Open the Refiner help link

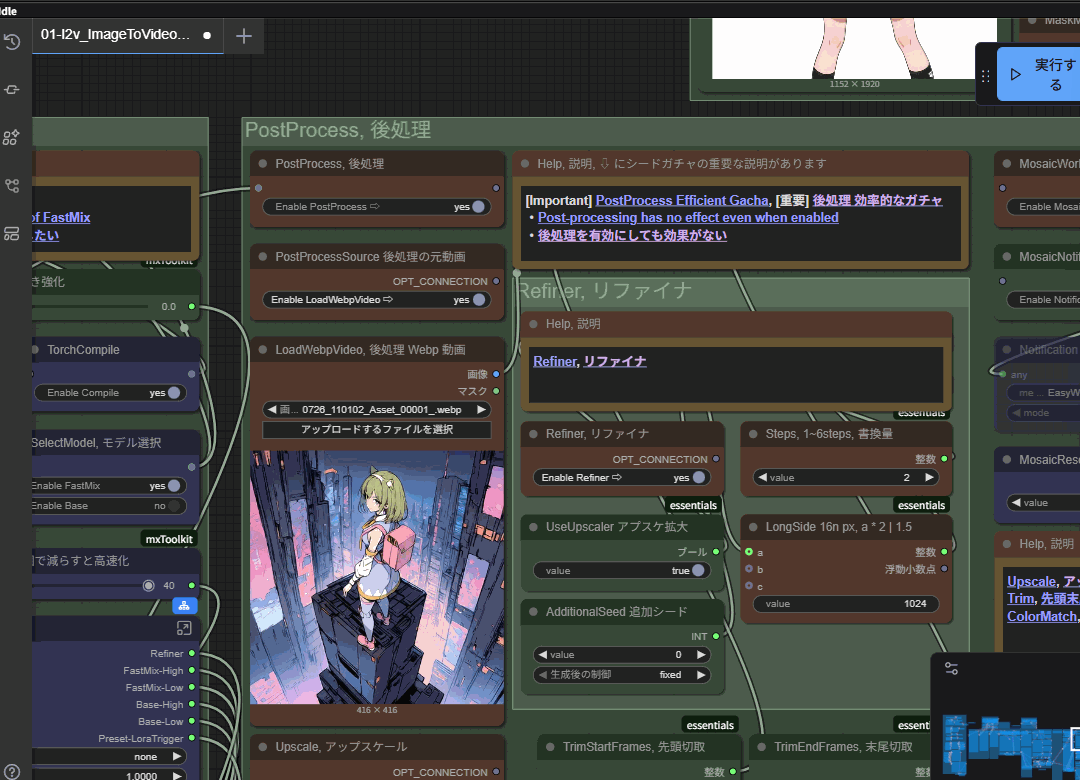554,361
